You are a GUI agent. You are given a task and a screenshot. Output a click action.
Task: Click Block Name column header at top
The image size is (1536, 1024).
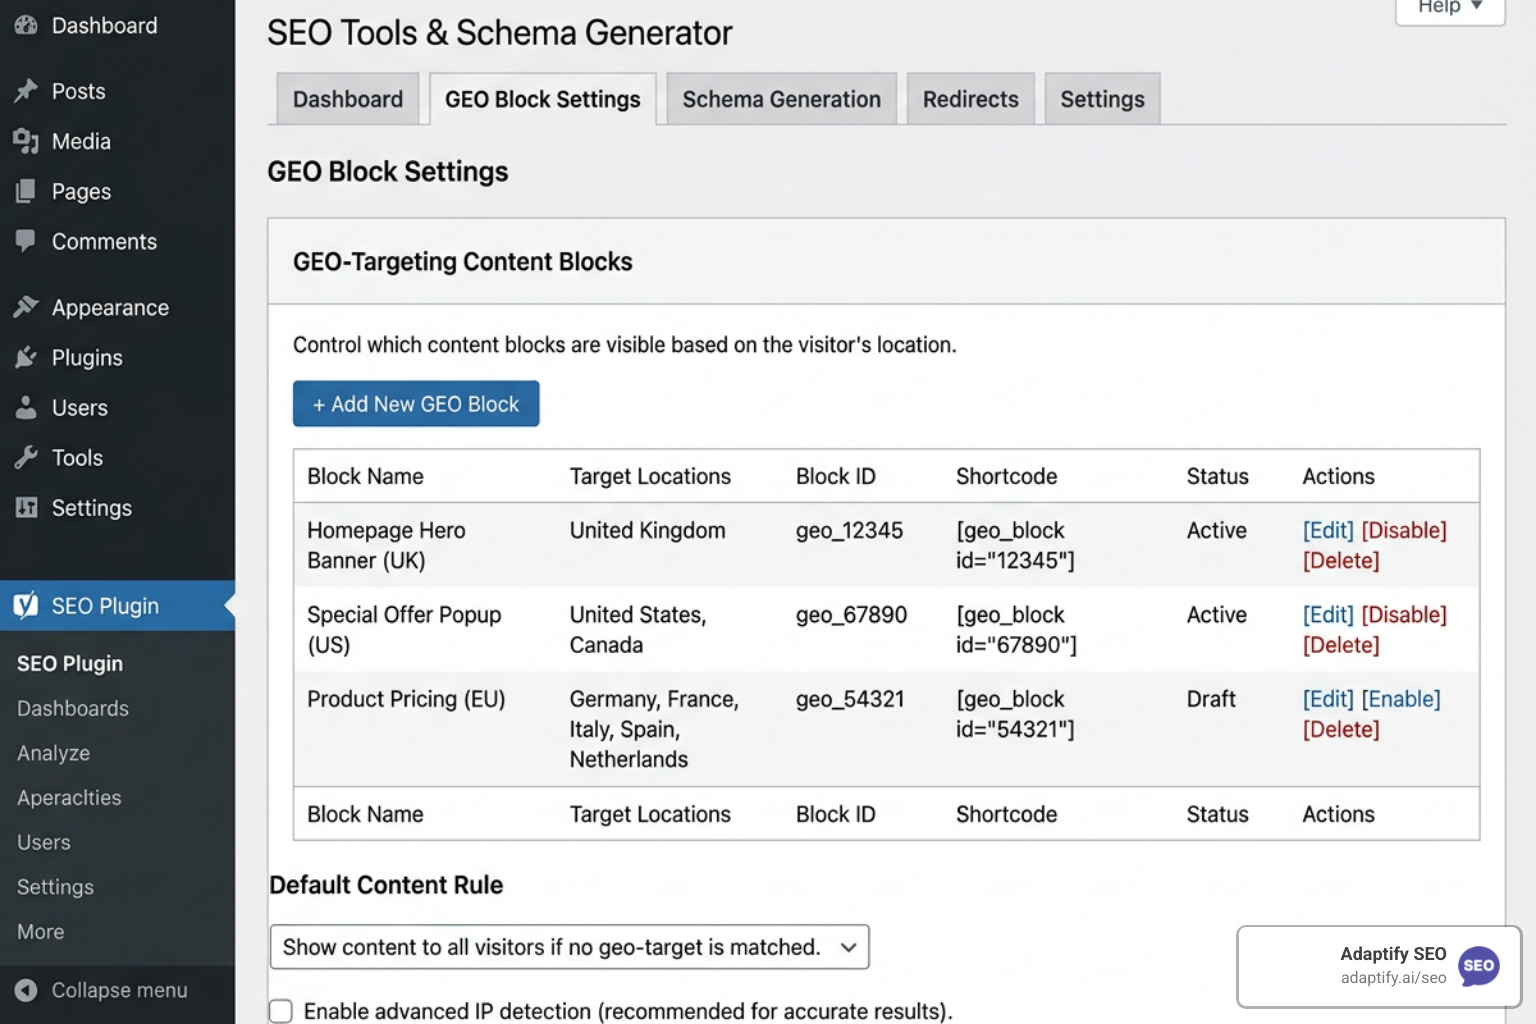click(x=365, y=476)
